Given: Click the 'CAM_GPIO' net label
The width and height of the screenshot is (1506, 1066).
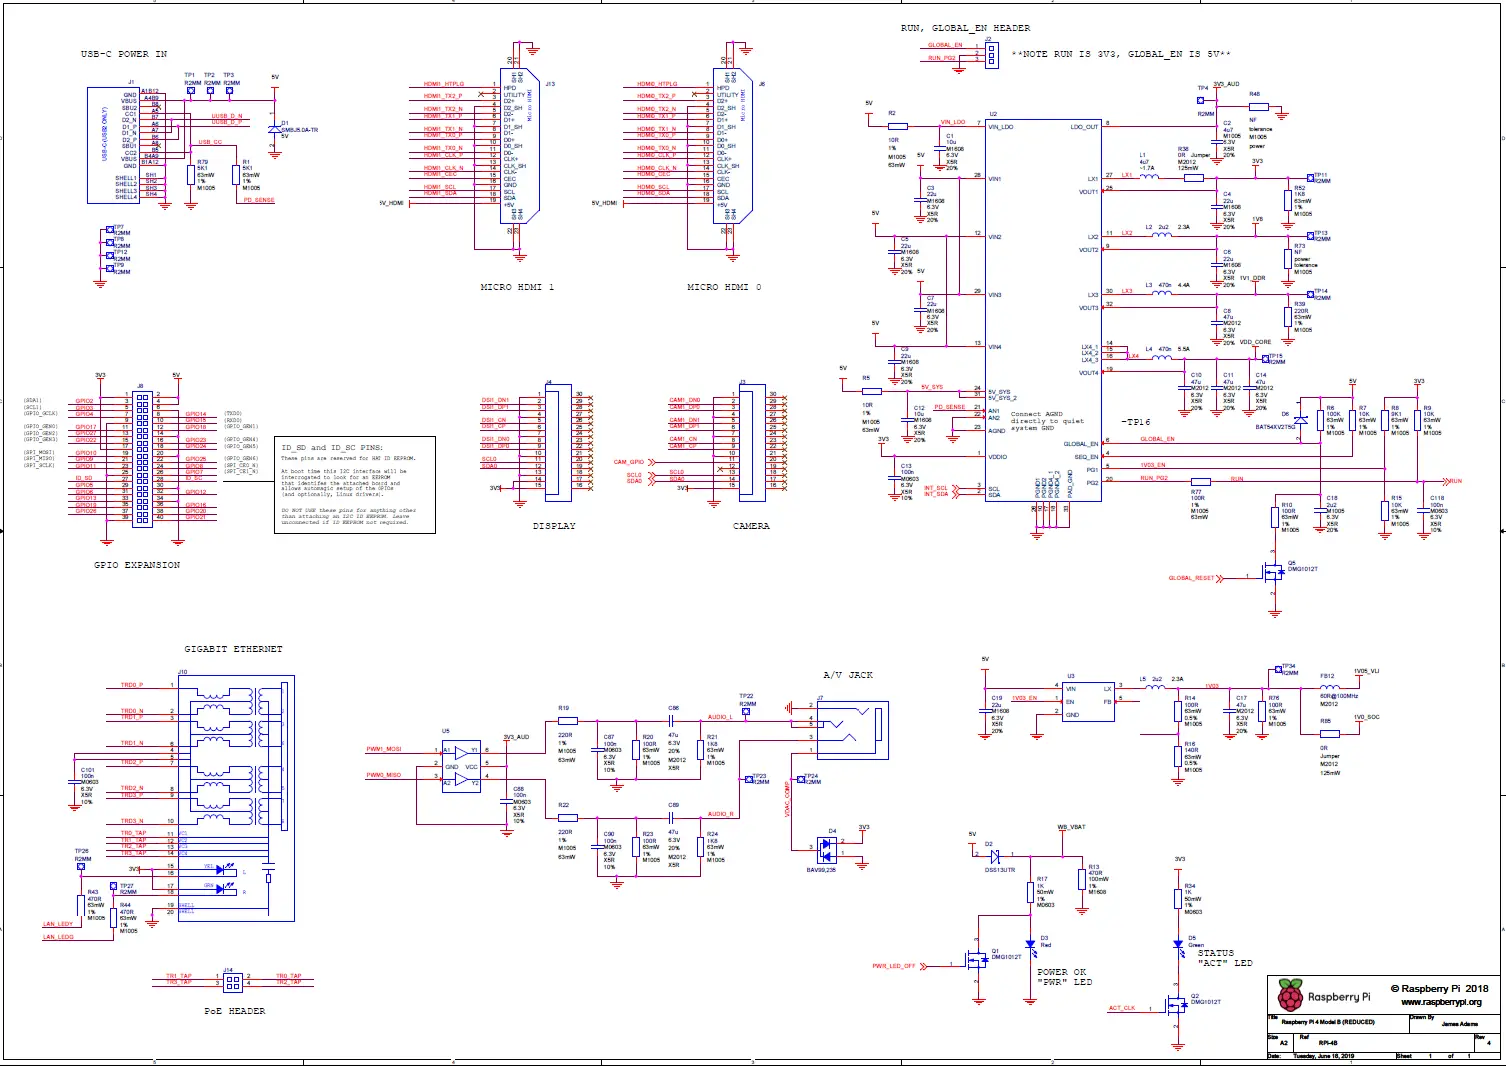Looking at the screenshot, I should (629, 462).
